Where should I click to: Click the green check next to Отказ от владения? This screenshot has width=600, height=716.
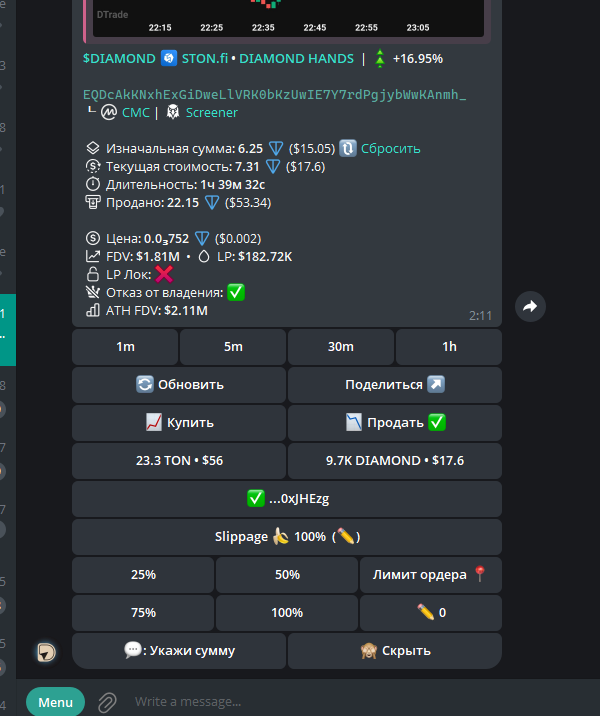(236, 292)
